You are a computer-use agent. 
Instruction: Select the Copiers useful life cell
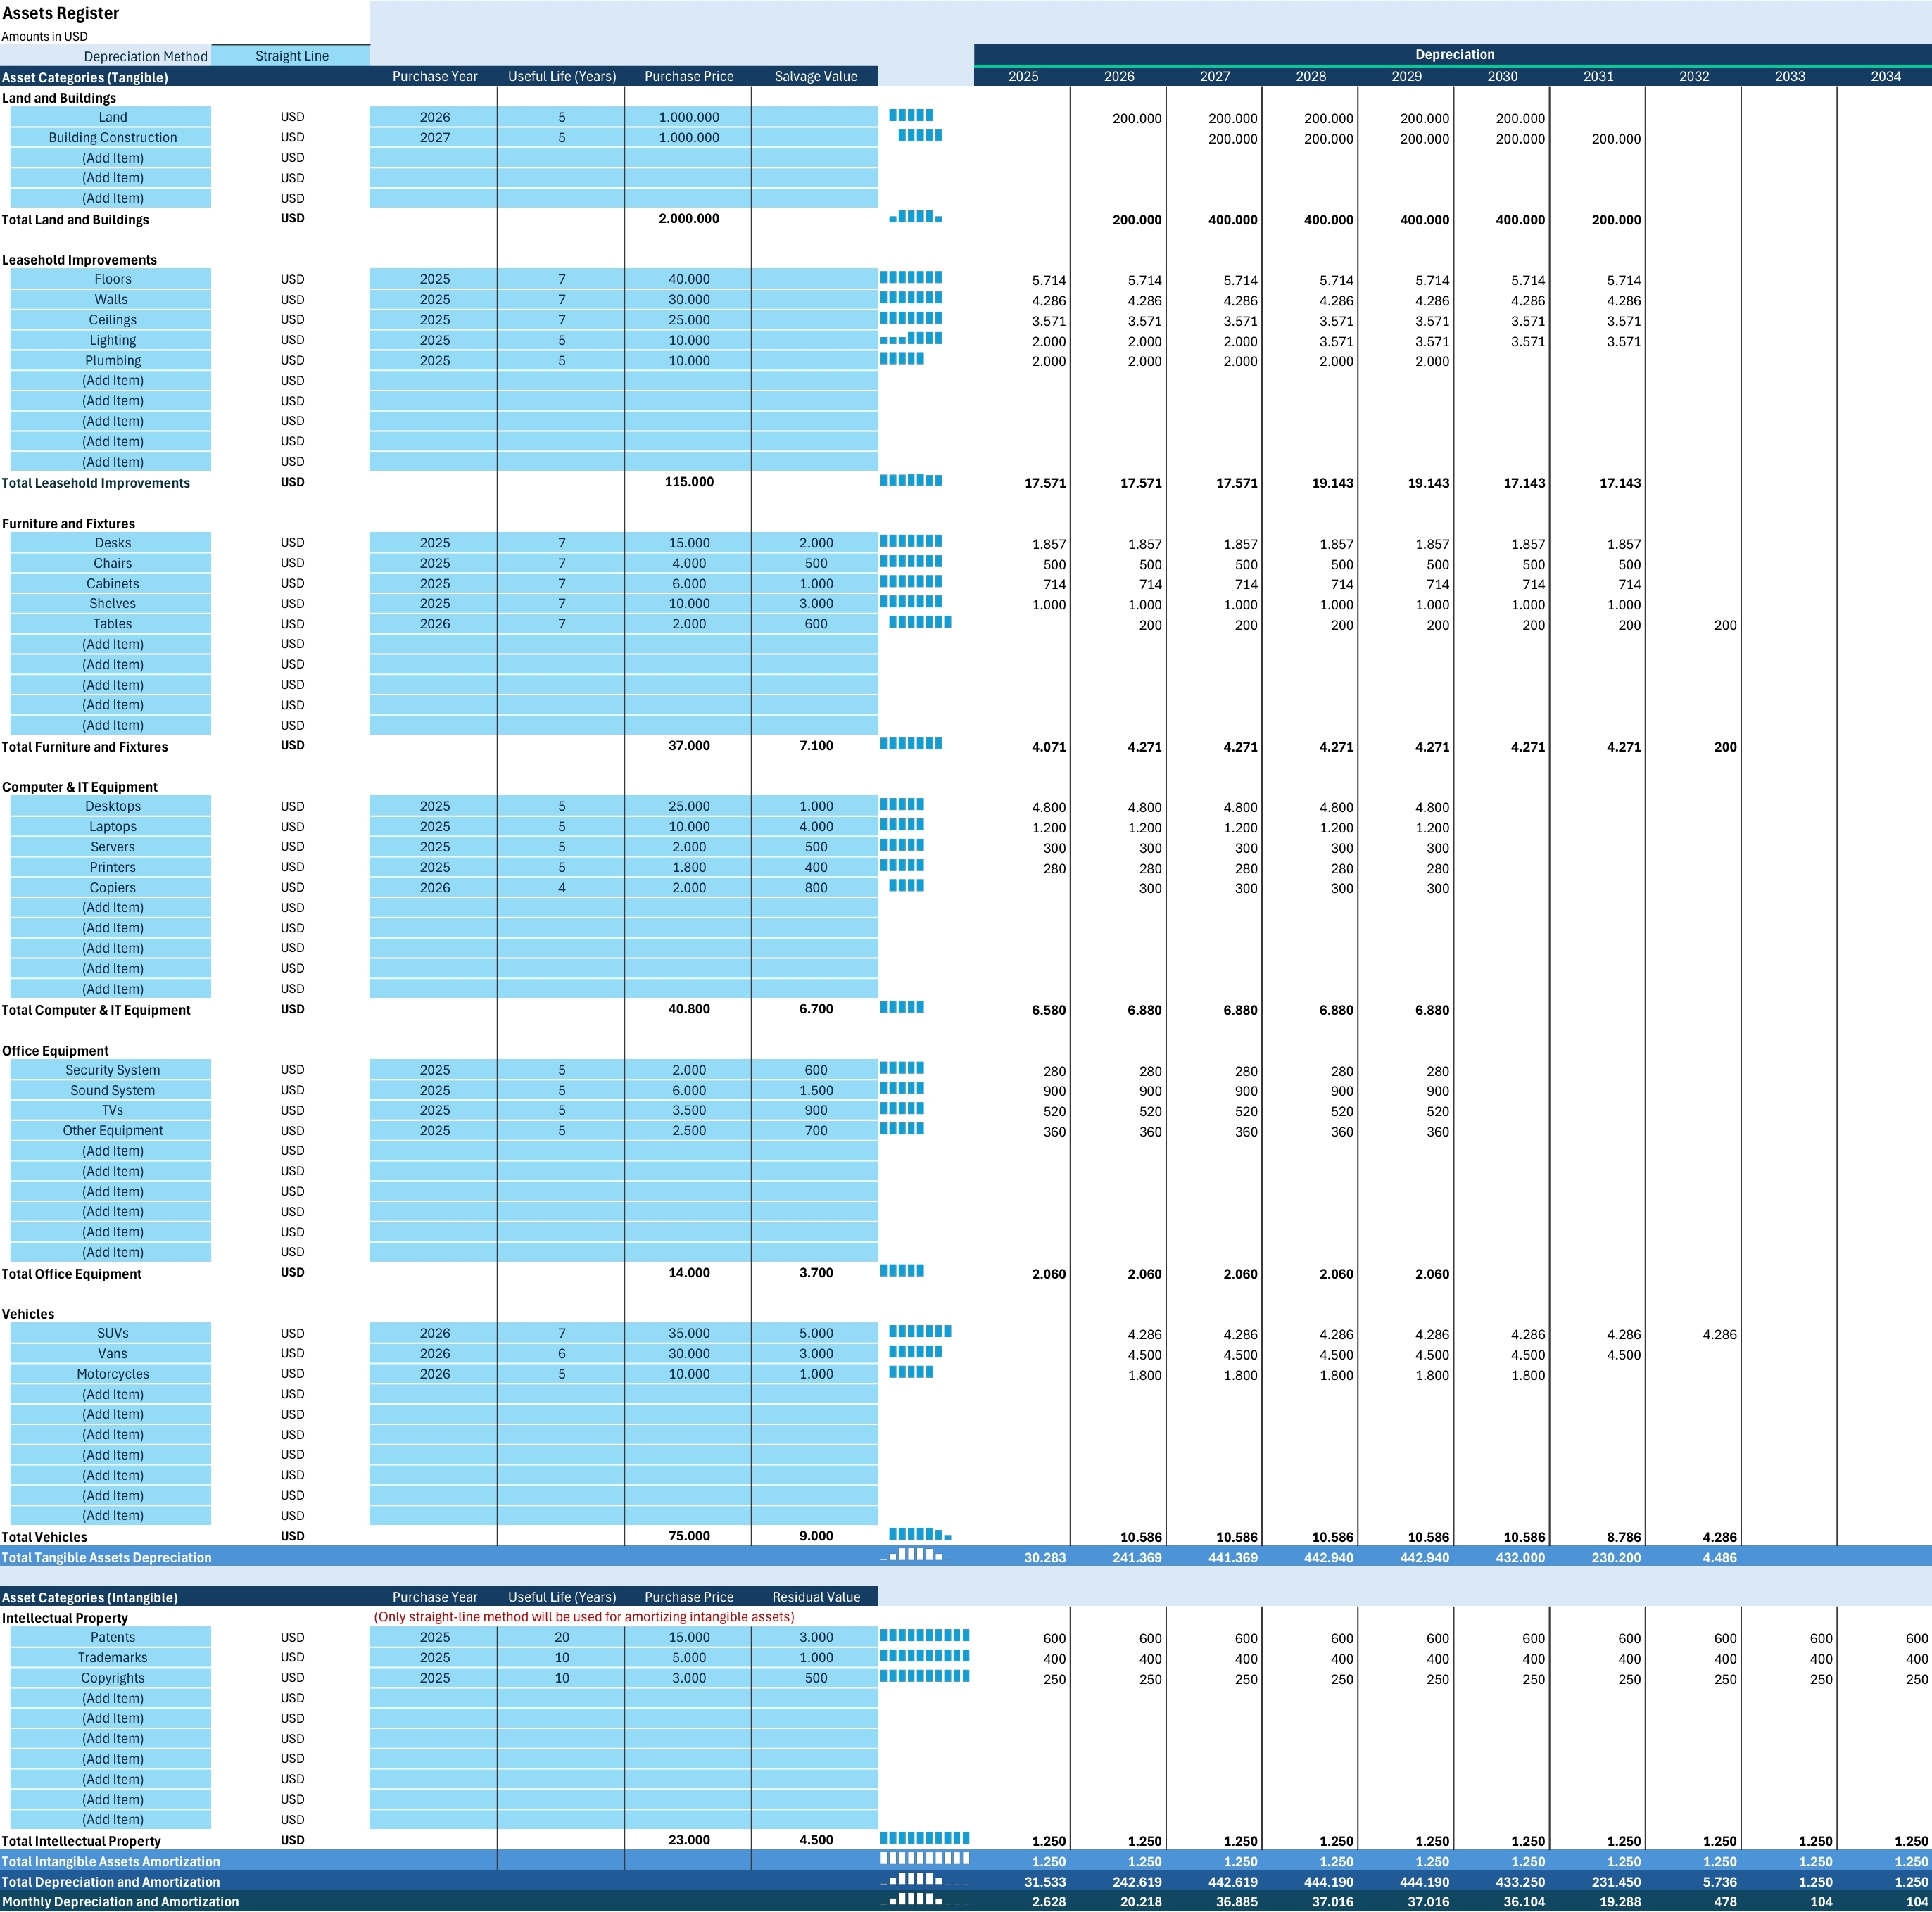tap(561, 887)
